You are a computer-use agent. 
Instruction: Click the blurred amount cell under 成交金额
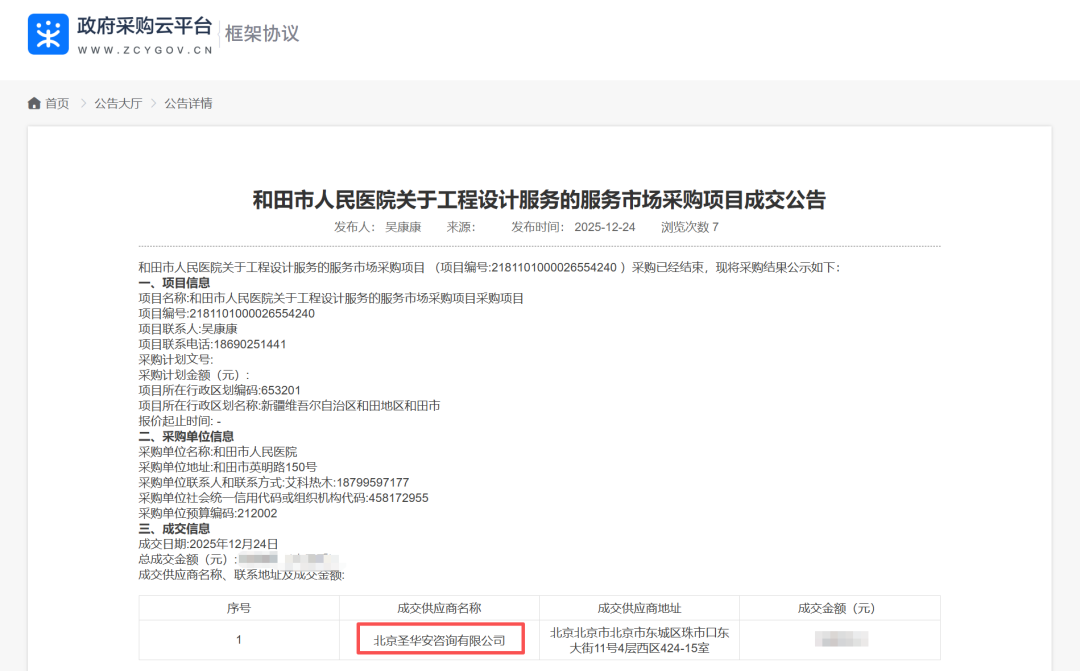(x=839, y=639)
